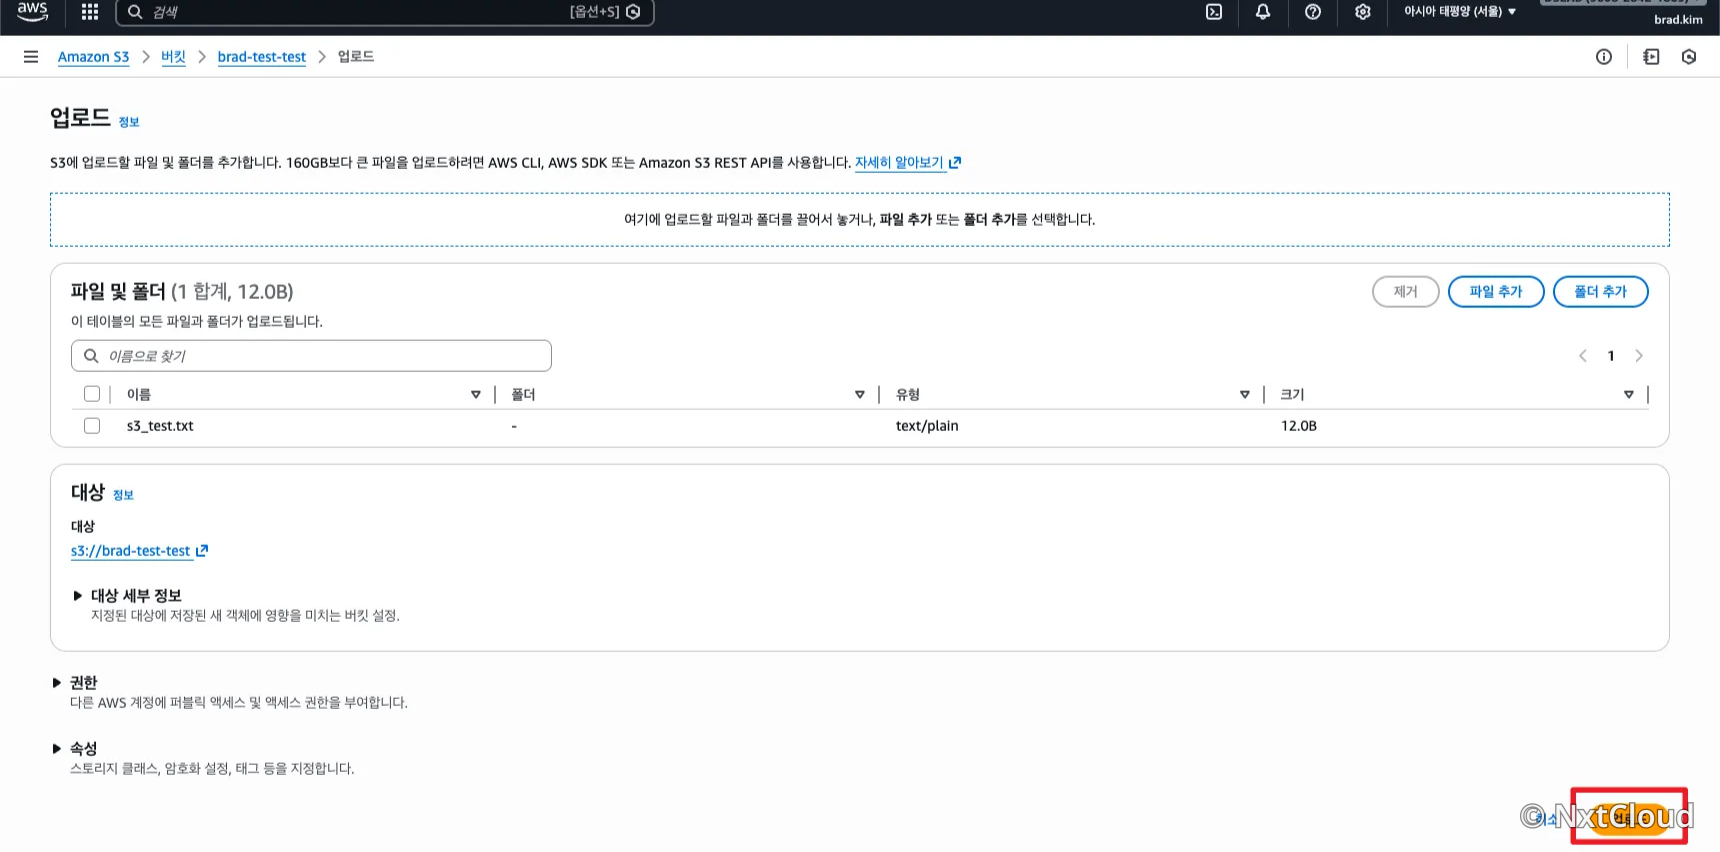Open the s3://brad-test-test destination link
This screenshot has width=1720, height=852.
tap(139, 551)
